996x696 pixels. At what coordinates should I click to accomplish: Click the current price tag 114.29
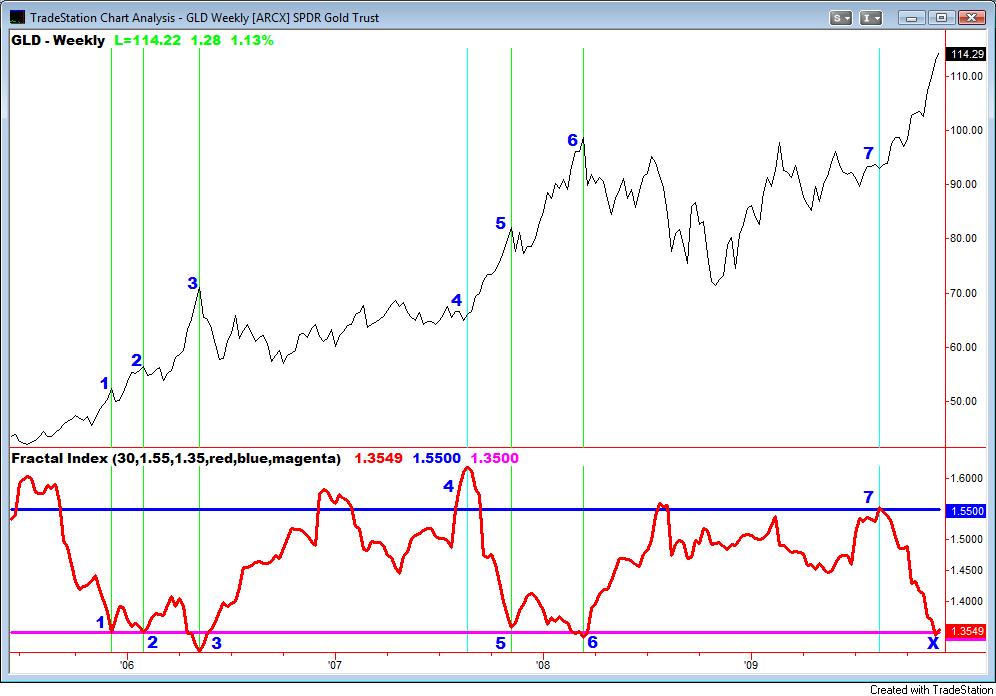(967, 55)
